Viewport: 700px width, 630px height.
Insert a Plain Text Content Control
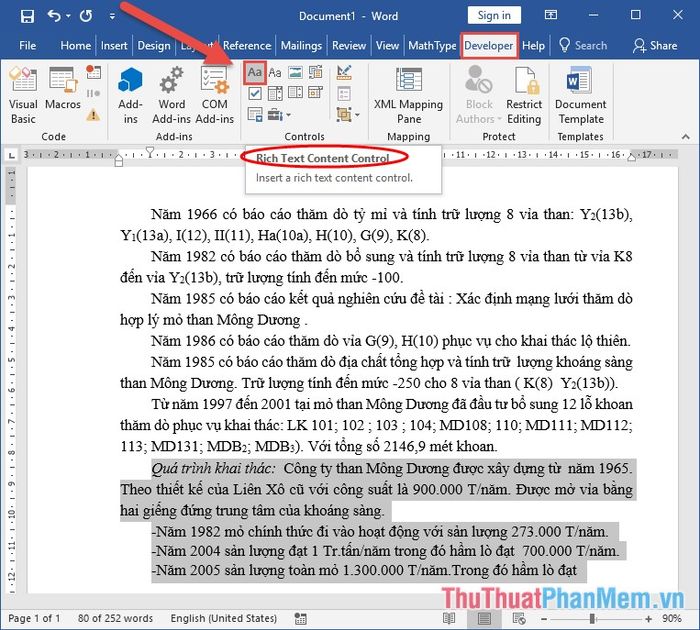275,73
